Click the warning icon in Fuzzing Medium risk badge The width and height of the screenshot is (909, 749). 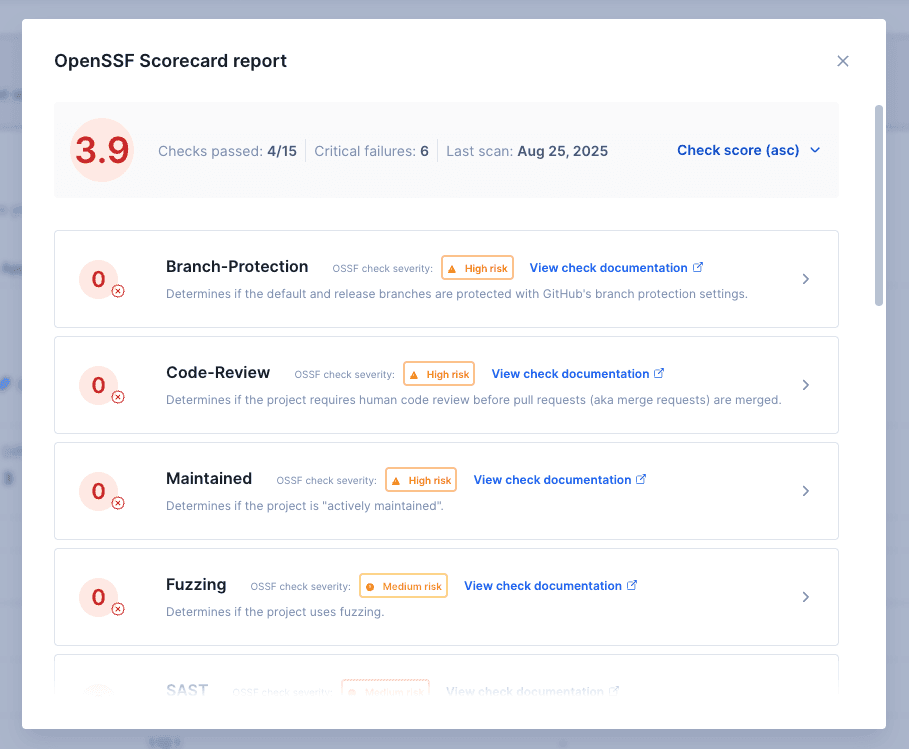[x=371, y=585]
